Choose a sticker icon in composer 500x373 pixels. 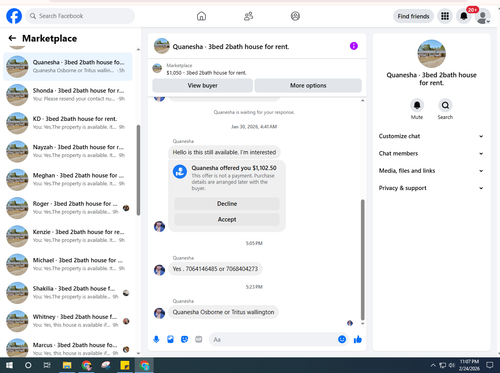click(x=184, y=339)
